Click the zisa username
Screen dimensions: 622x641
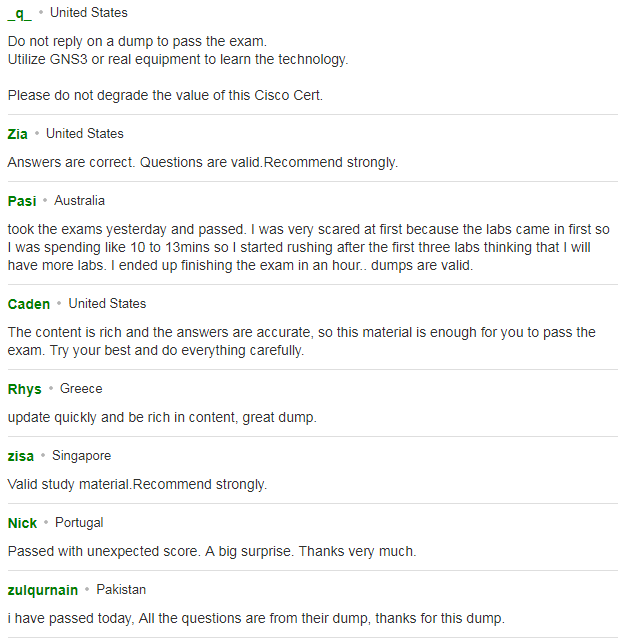pyautogui.click(x=21, y=456)
